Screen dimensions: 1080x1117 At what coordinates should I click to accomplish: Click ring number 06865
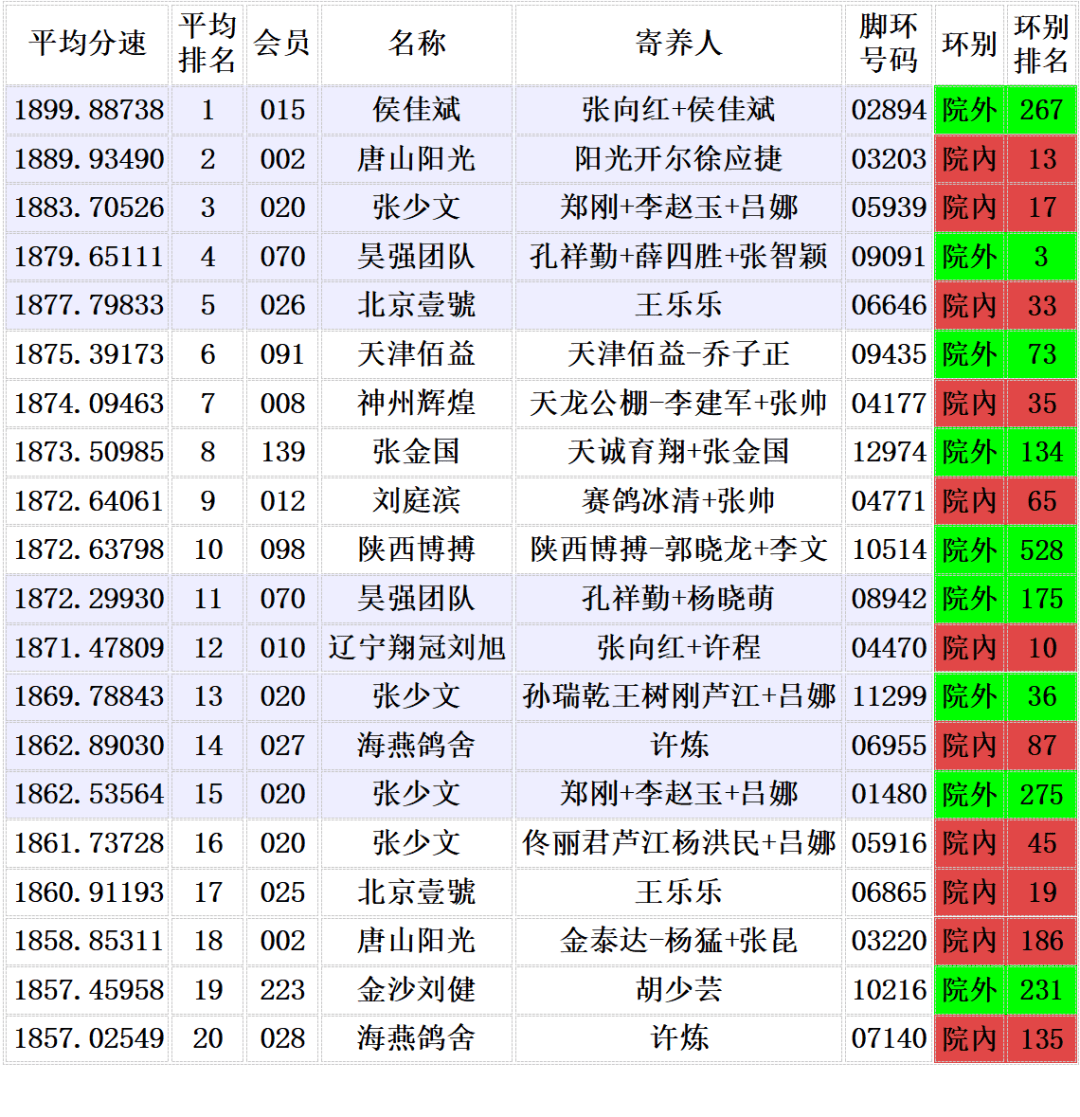tap(888, 892)
